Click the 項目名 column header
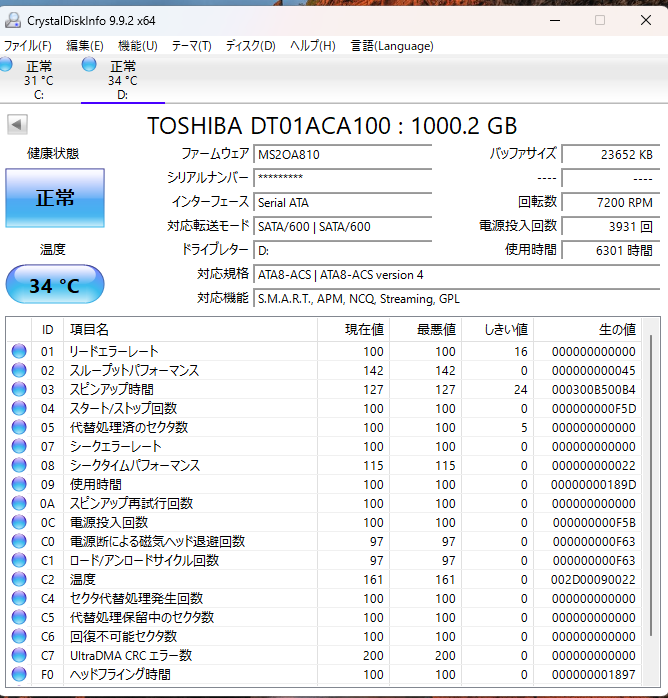668x698 pixels. 190,330
